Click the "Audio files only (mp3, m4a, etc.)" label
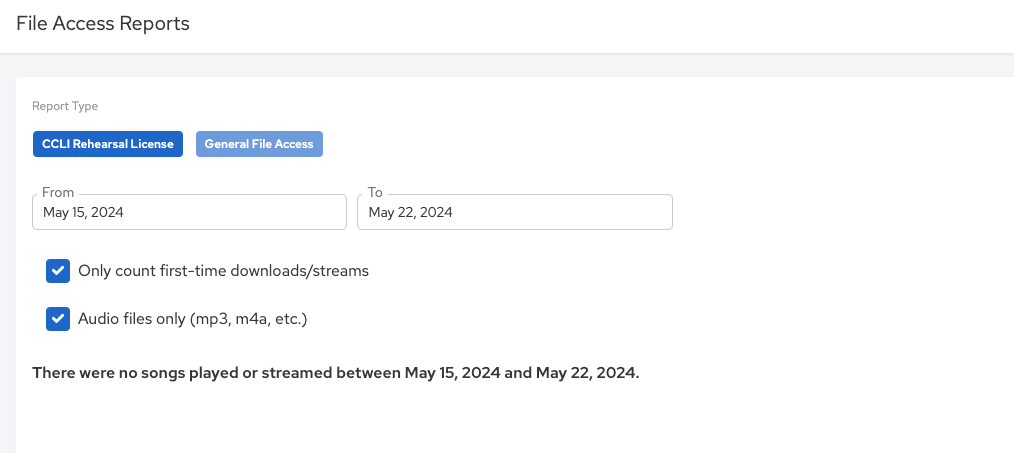1014x453 pixels. coord(192,319)
